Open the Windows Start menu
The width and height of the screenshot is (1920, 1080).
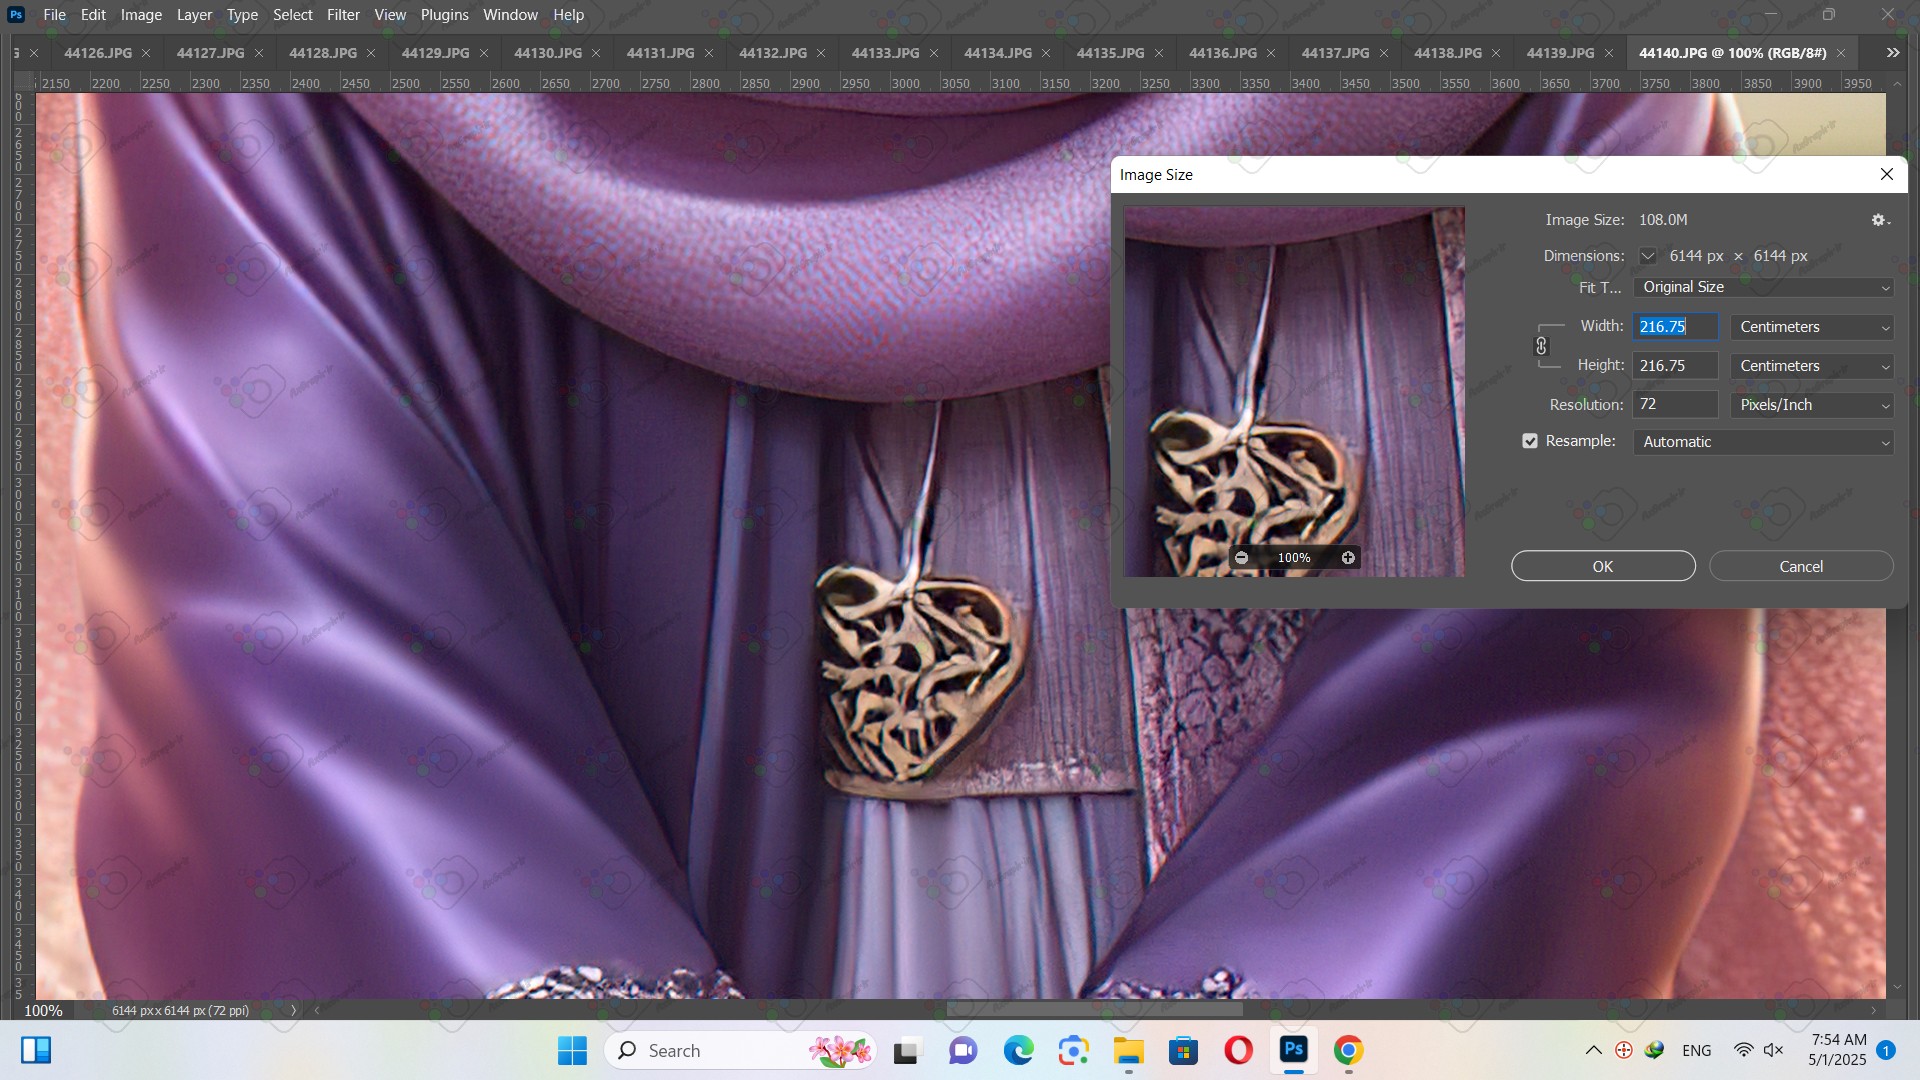click(572, 1051)
